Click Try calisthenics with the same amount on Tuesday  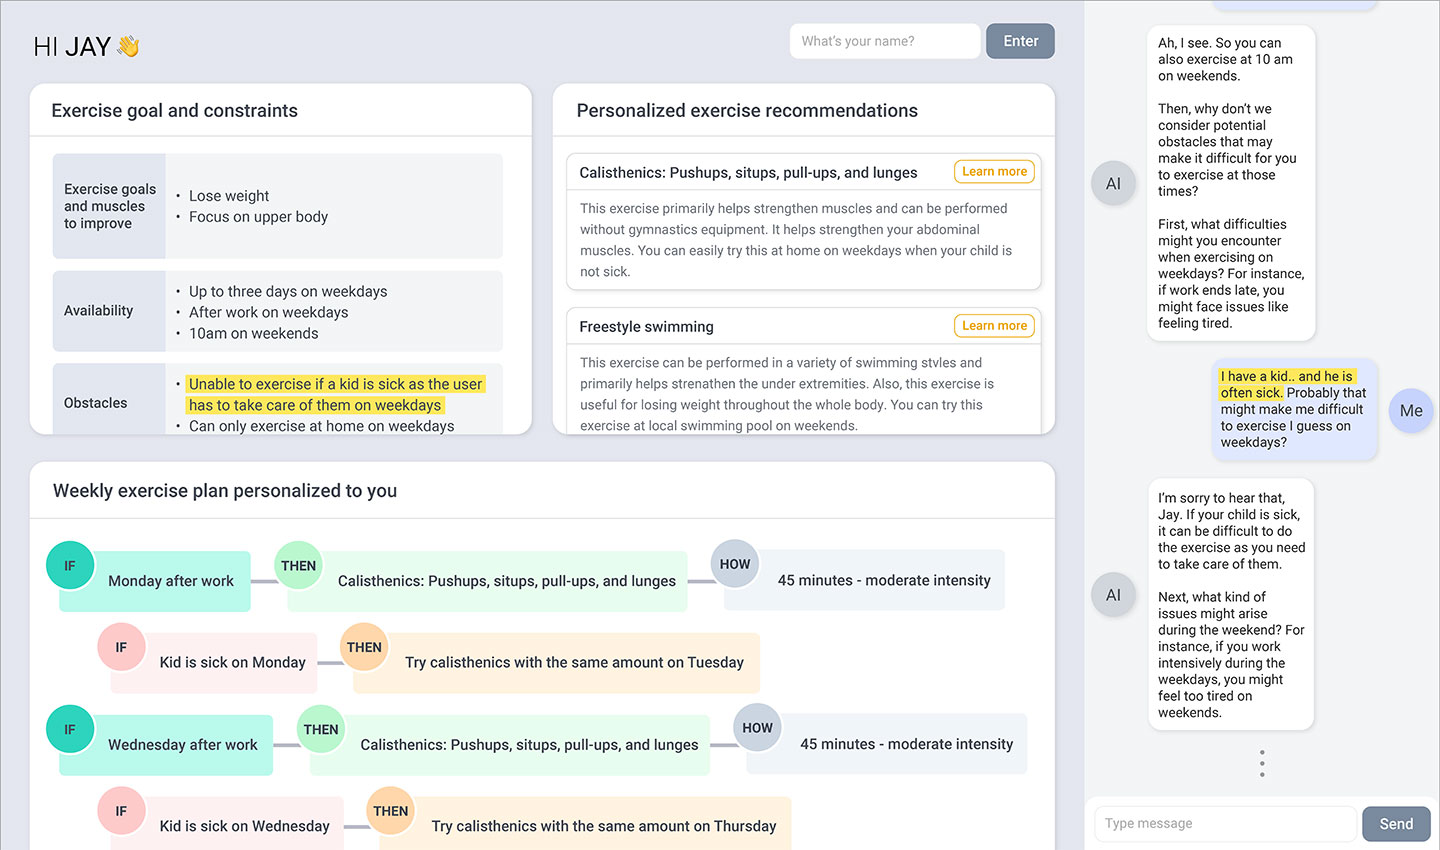(557, 663)
